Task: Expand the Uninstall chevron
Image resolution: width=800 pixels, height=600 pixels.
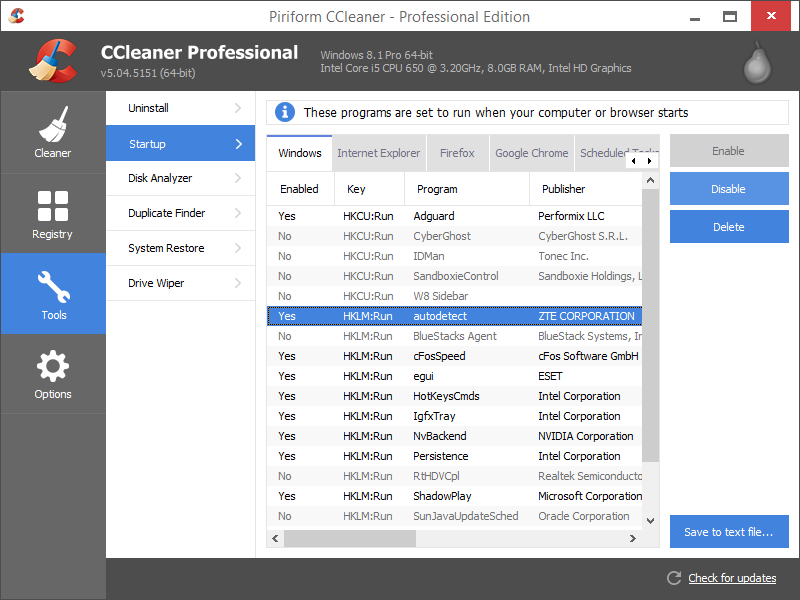Action: [238, 108]
